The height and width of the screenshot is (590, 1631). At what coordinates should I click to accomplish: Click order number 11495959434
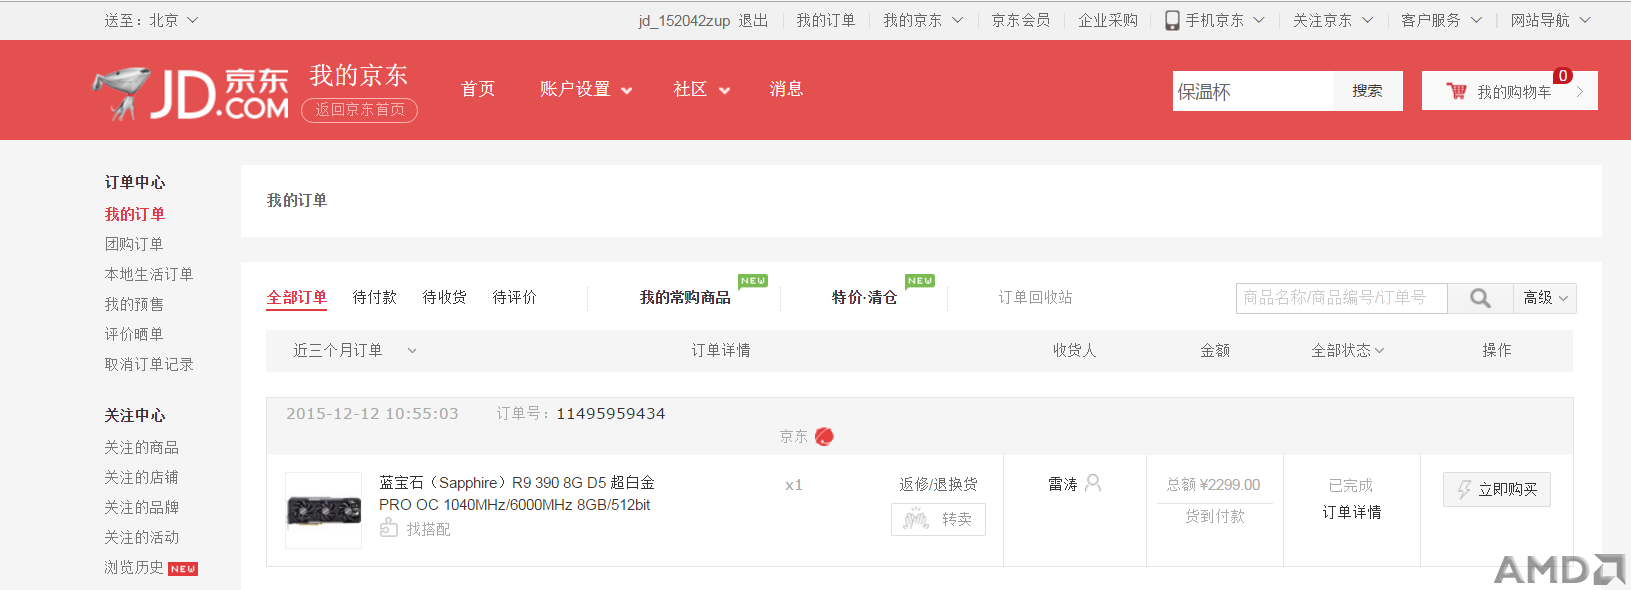(x=611, y=413)
